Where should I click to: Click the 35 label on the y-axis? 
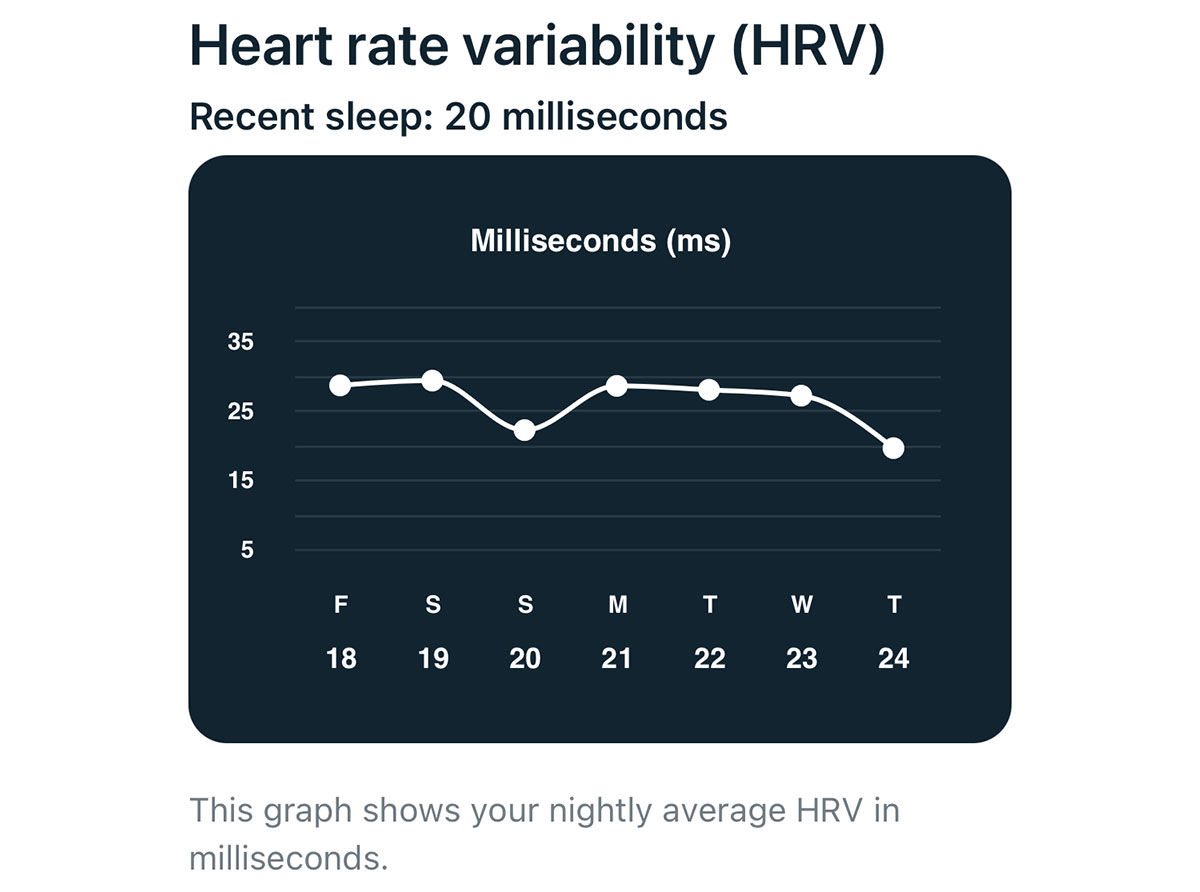241,342
